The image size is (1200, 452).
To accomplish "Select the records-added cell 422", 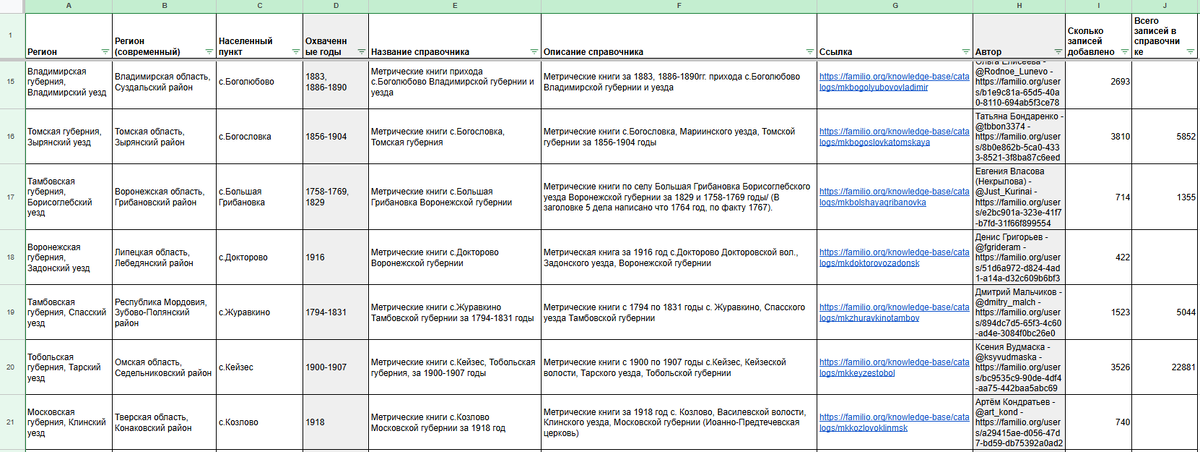I will tap(1097, 257).
